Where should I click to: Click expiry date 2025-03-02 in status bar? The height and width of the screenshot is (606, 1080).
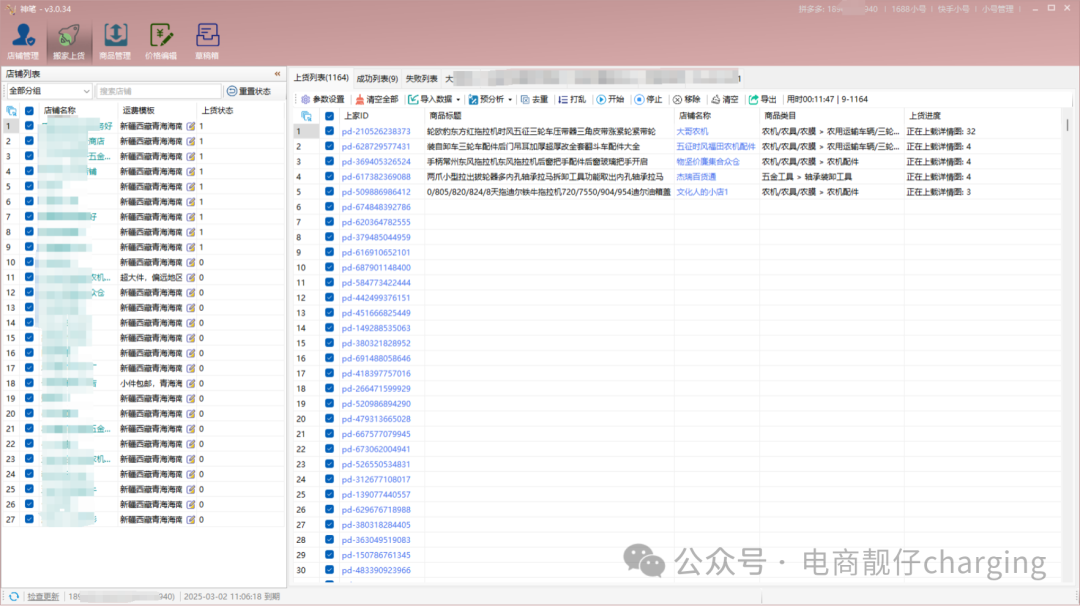[231, 596]
